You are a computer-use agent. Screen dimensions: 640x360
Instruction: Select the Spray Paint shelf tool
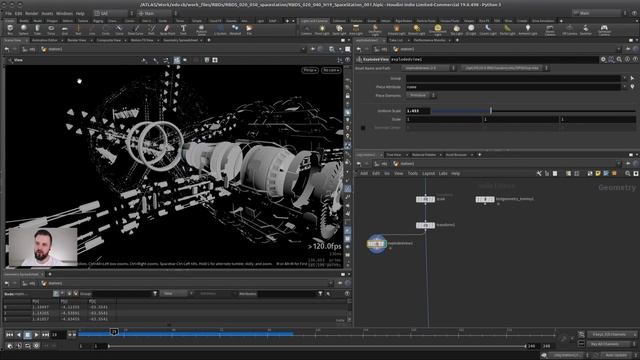(x=167, y=29)
